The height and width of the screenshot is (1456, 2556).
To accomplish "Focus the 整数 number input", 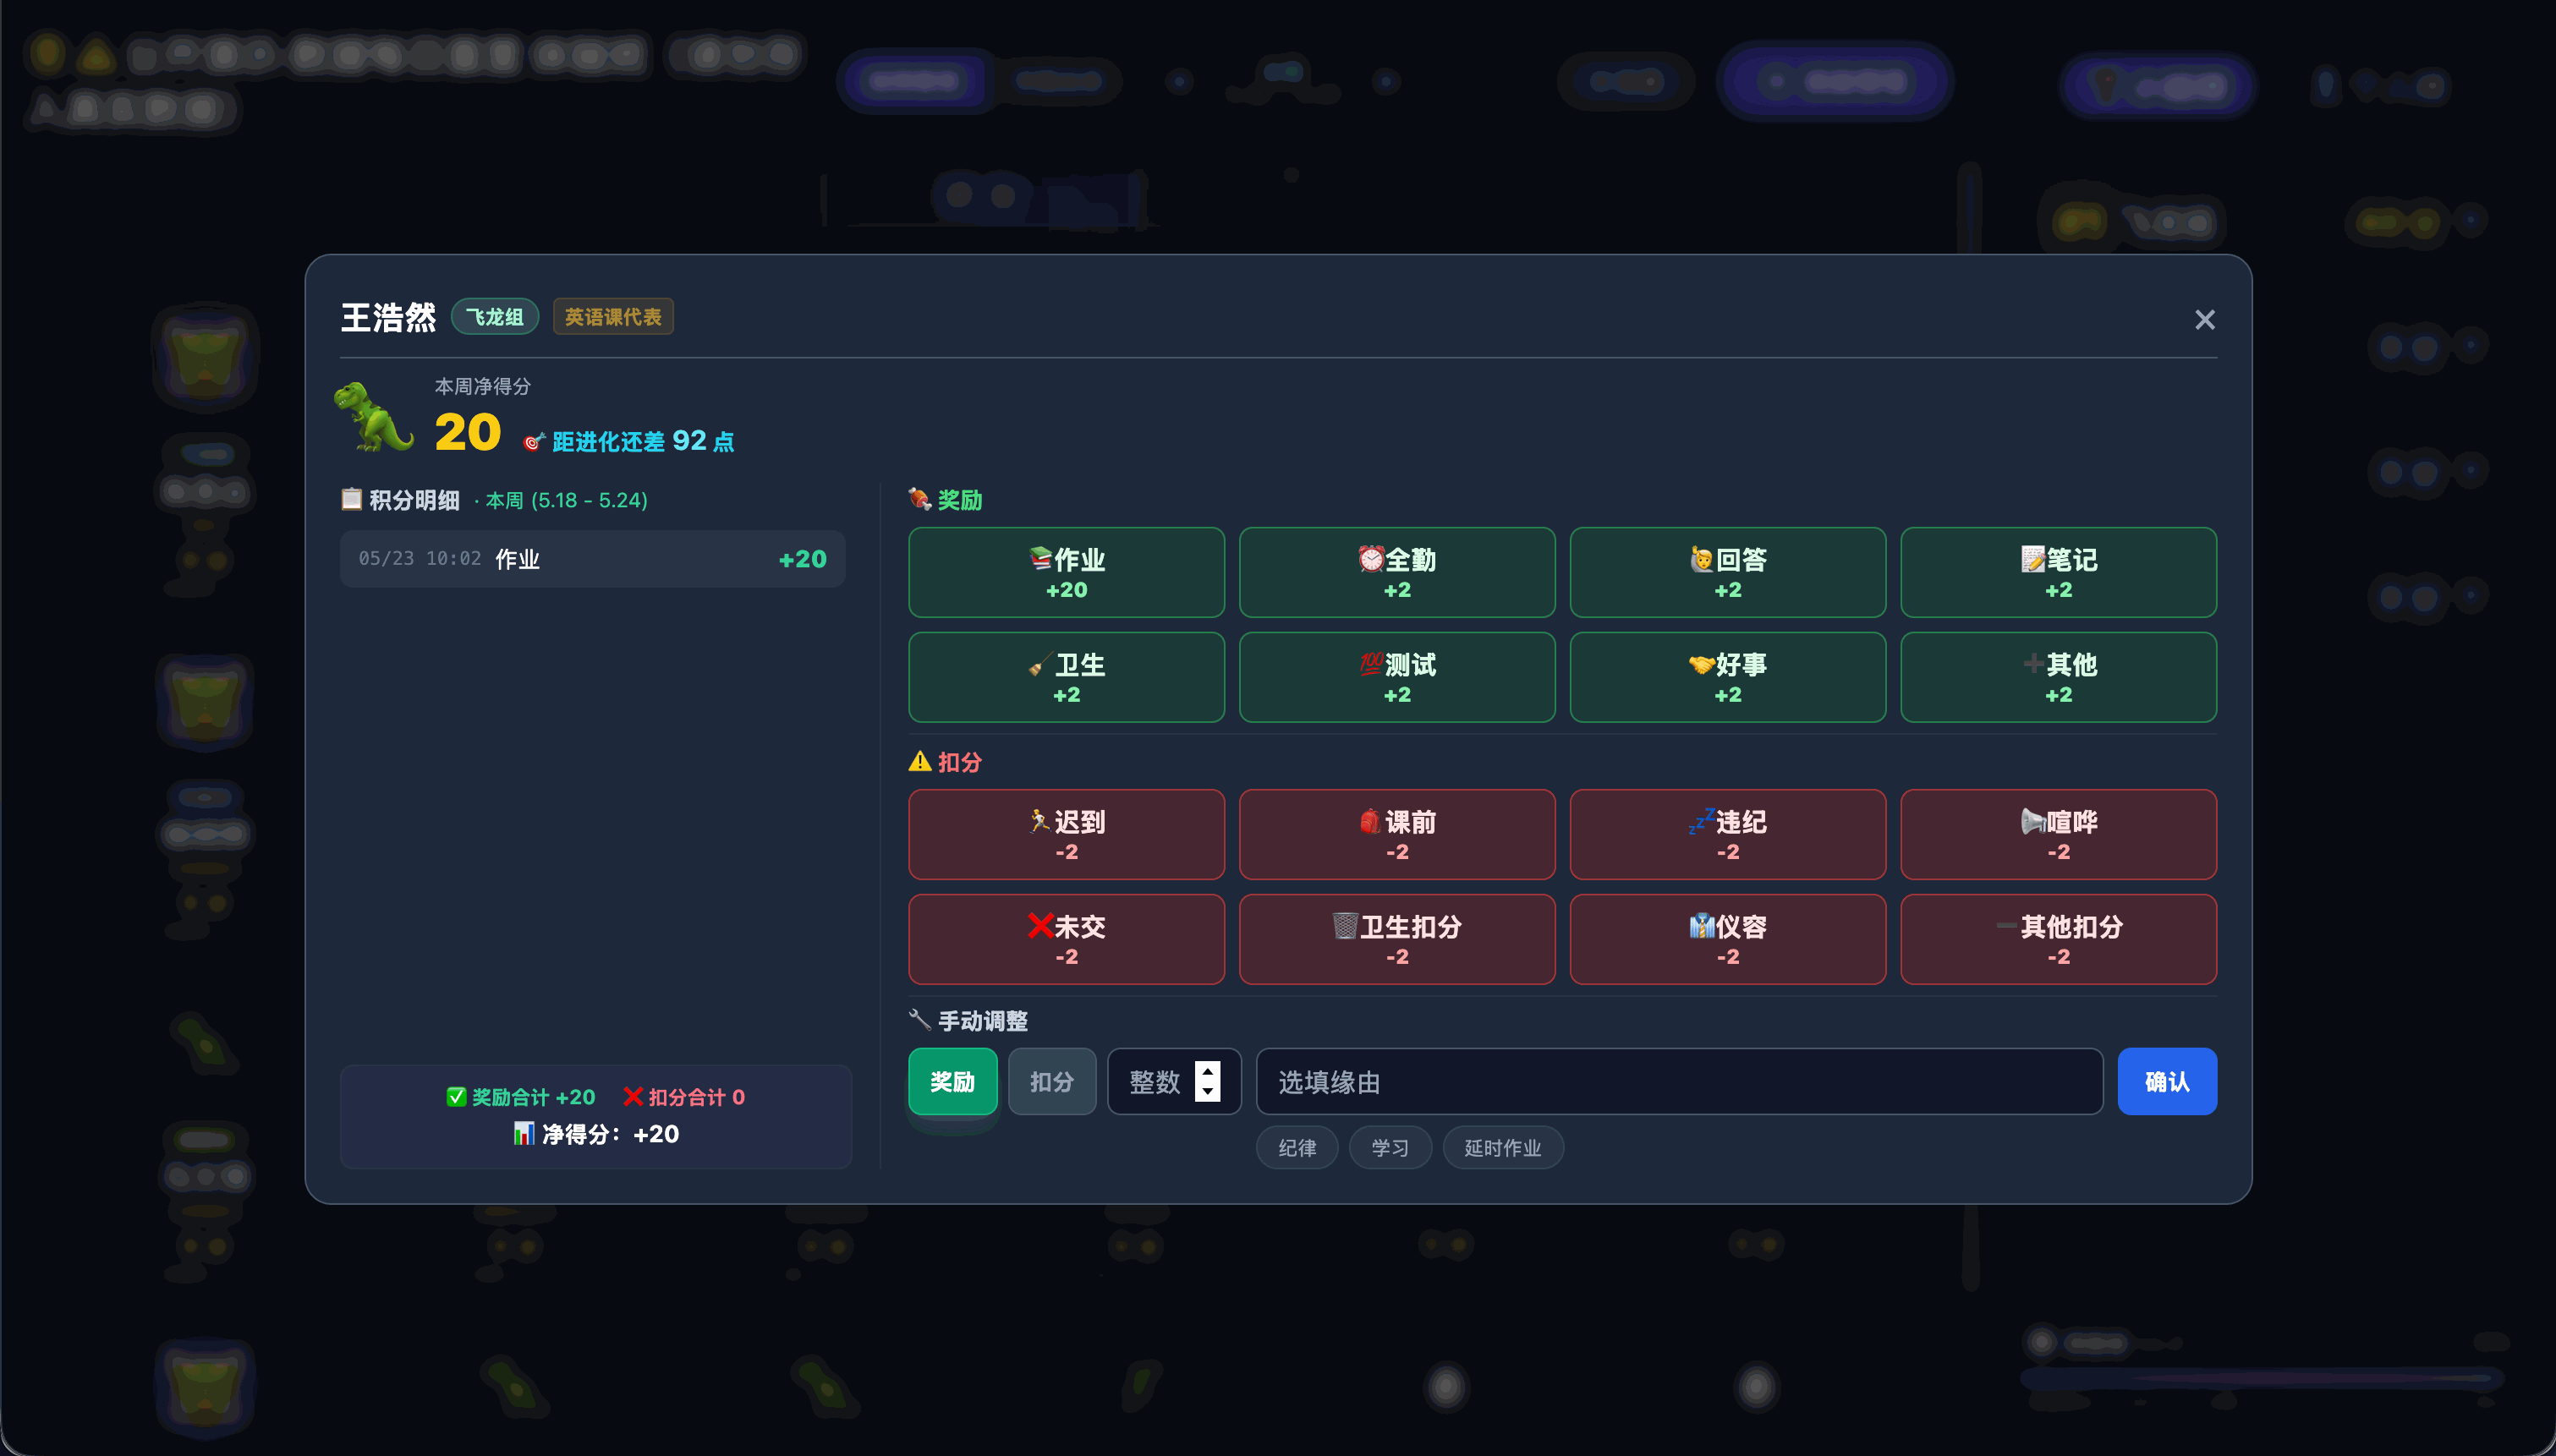I will (x=1174, y=1081).
